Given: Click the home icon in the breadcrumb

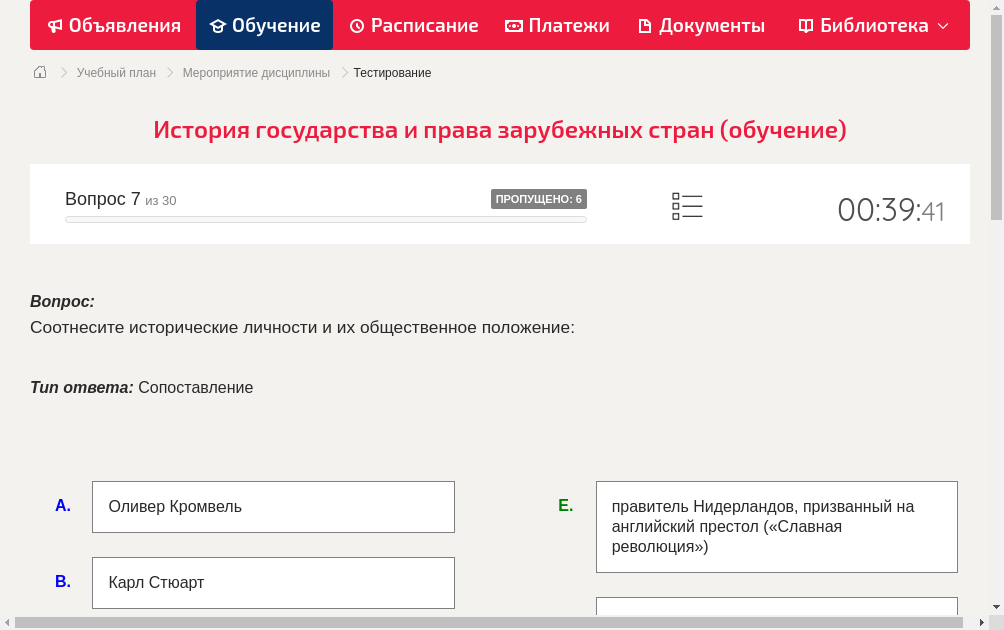Looking at the screenshot, I should 39,72.
